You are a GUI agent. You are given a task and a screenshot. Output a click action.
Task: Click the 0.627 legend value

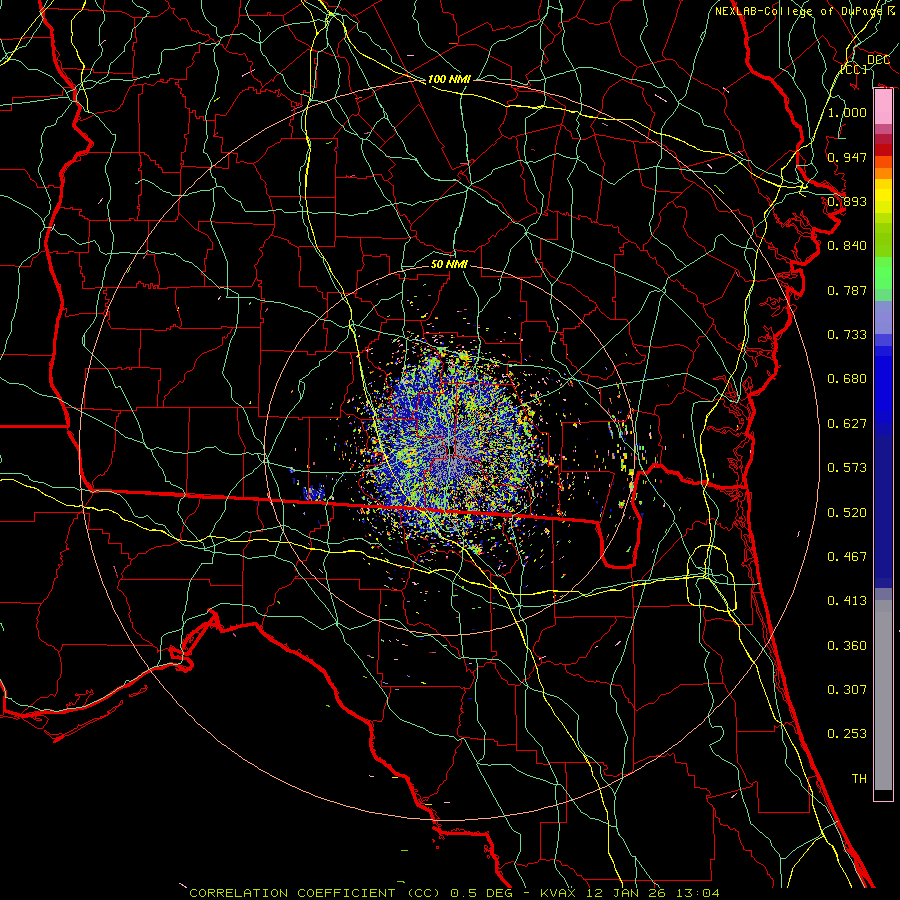(x=847, y=424)
